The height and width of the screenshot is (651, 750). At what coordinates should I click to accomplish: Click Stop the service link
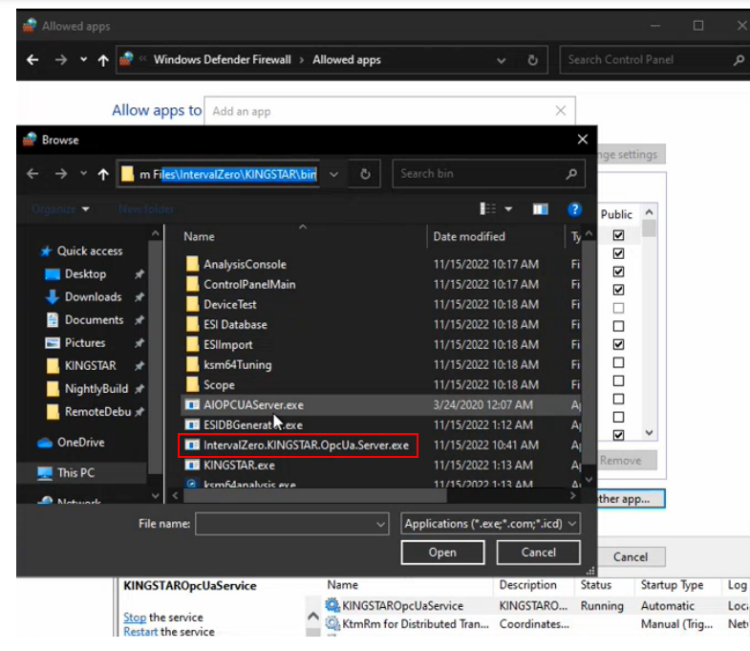pos(134,617)
